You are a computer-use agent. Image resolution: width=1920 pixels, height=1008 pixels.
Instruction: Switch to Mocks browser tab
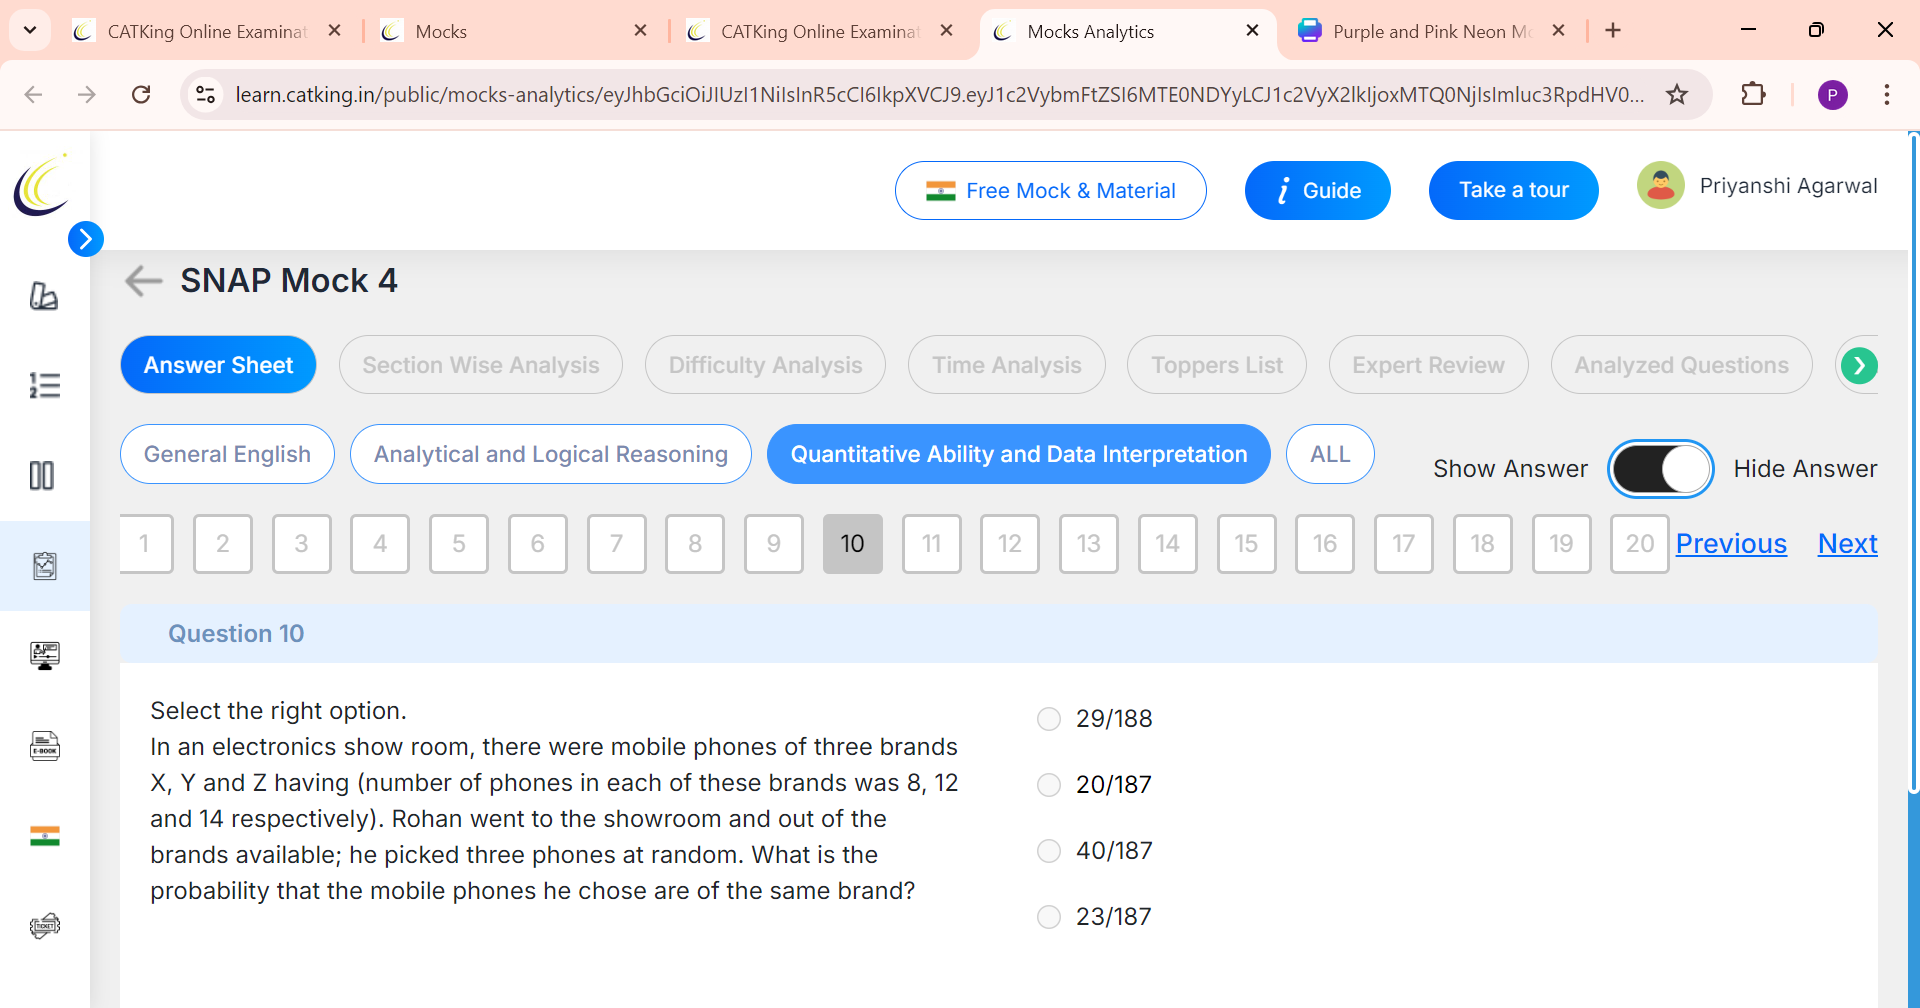coord(514,31)
